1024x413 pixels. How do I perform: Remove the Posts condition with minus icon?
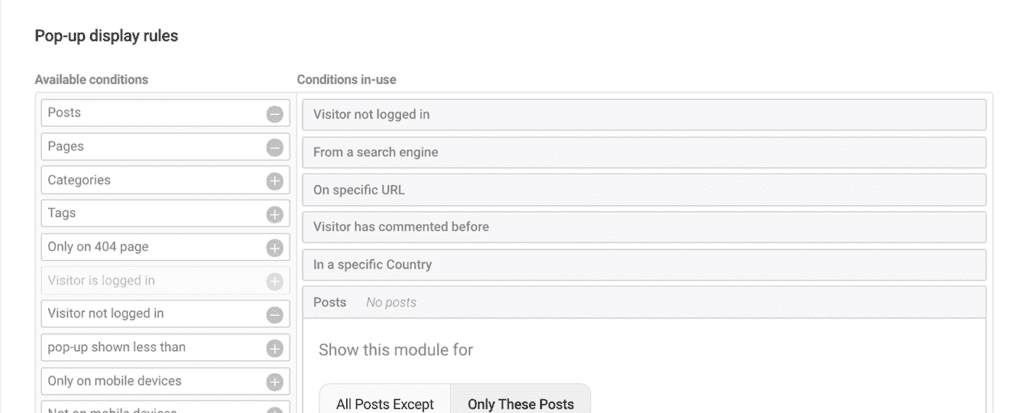(274, 114)
